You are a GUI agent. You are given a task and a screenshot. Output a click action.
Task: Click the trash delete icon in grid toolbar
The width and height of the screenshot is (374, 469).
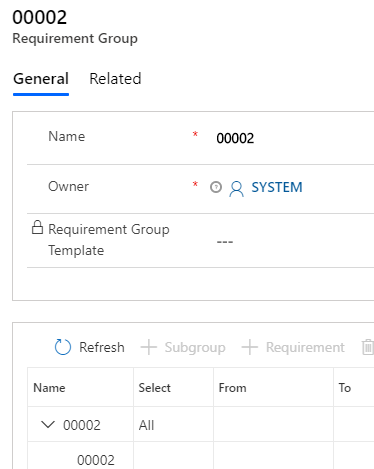[368, 347]
